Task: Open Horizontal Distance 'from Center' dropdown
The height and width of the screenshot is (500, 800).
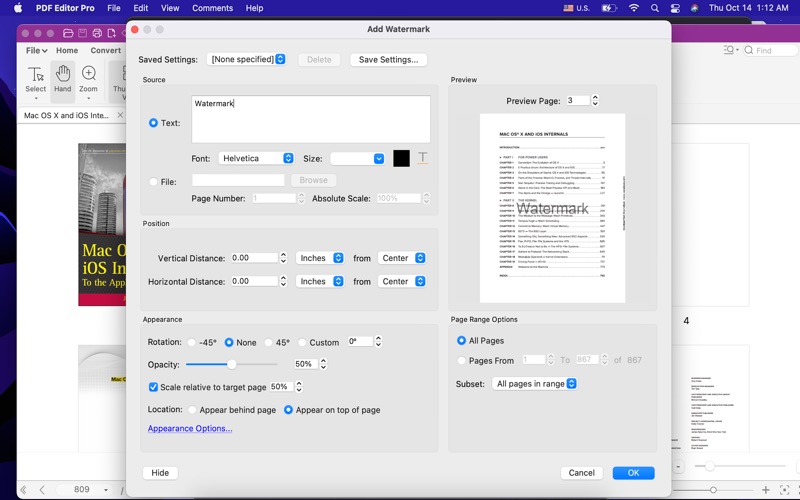Action: [402, 281]
